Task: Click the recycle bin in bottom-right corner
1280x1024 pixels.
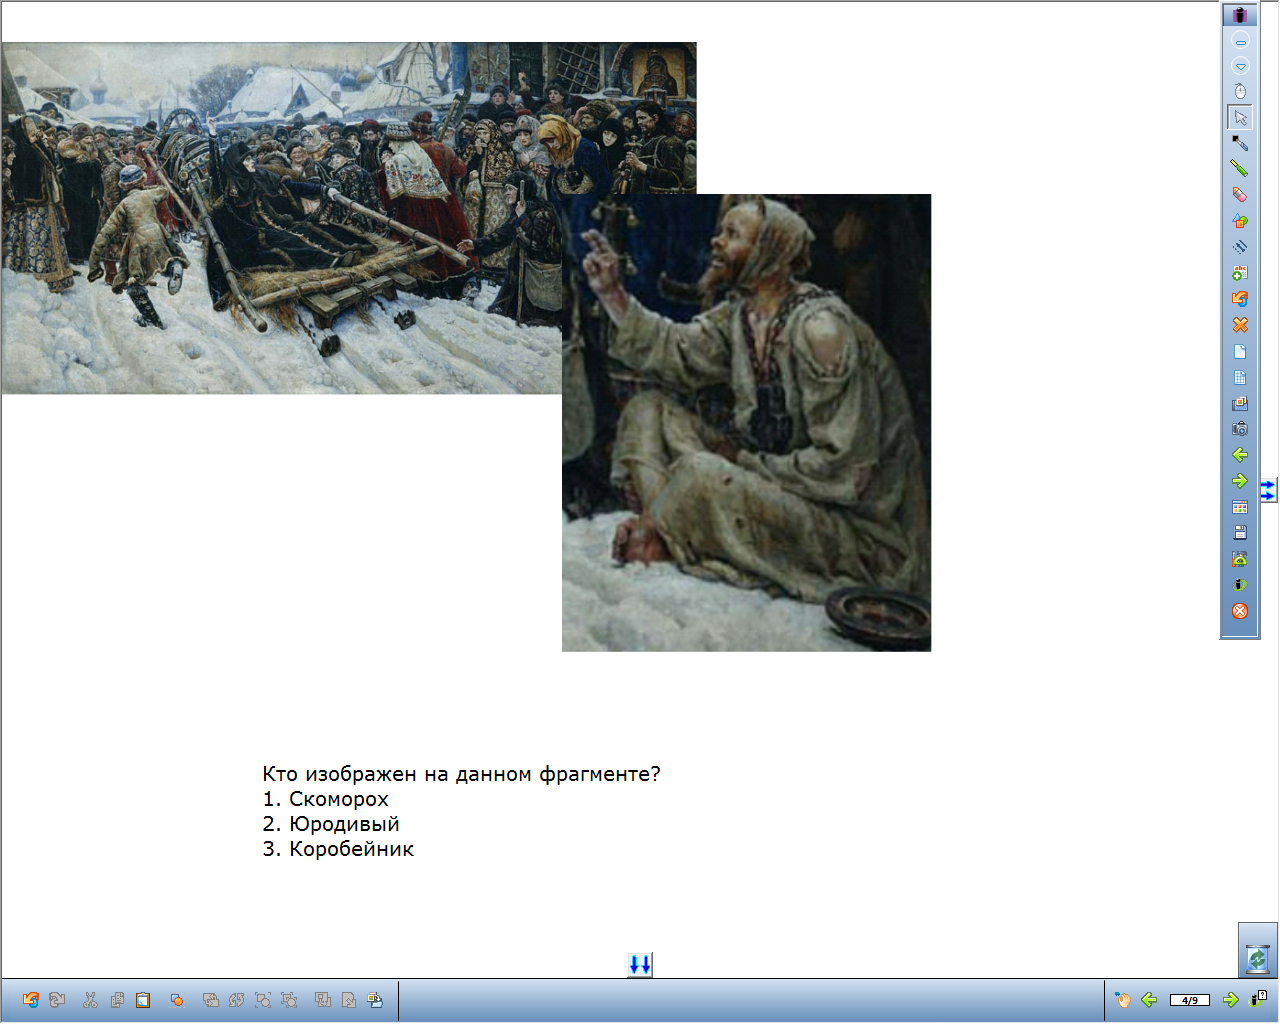Action: pos(1257,958)
